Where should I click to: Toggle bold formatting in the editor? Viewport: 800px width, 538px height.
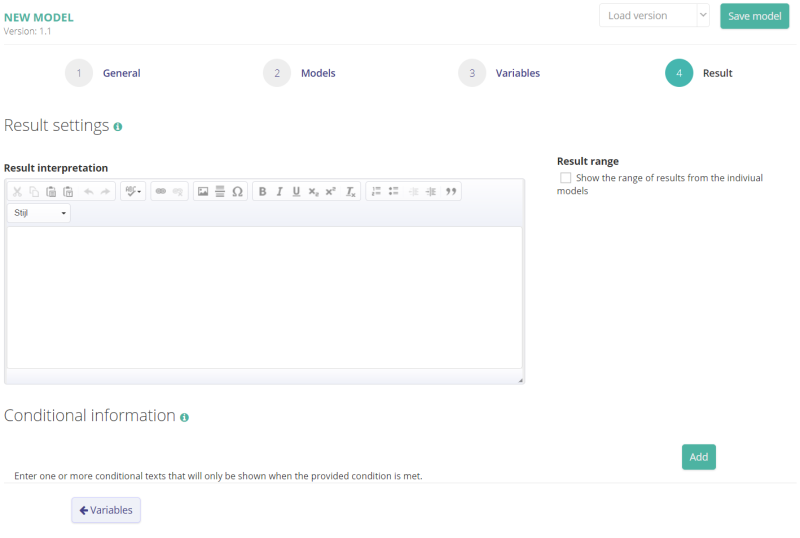click(x=263, y=191)
